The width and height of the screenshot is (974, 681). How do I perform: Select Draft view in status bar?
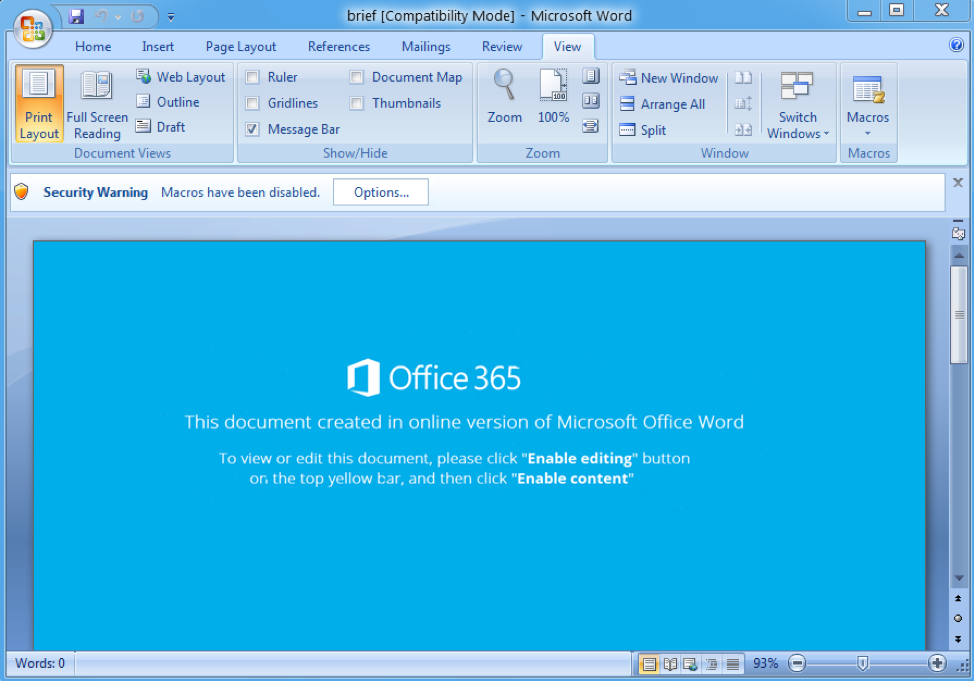click(x=733, y=664)
